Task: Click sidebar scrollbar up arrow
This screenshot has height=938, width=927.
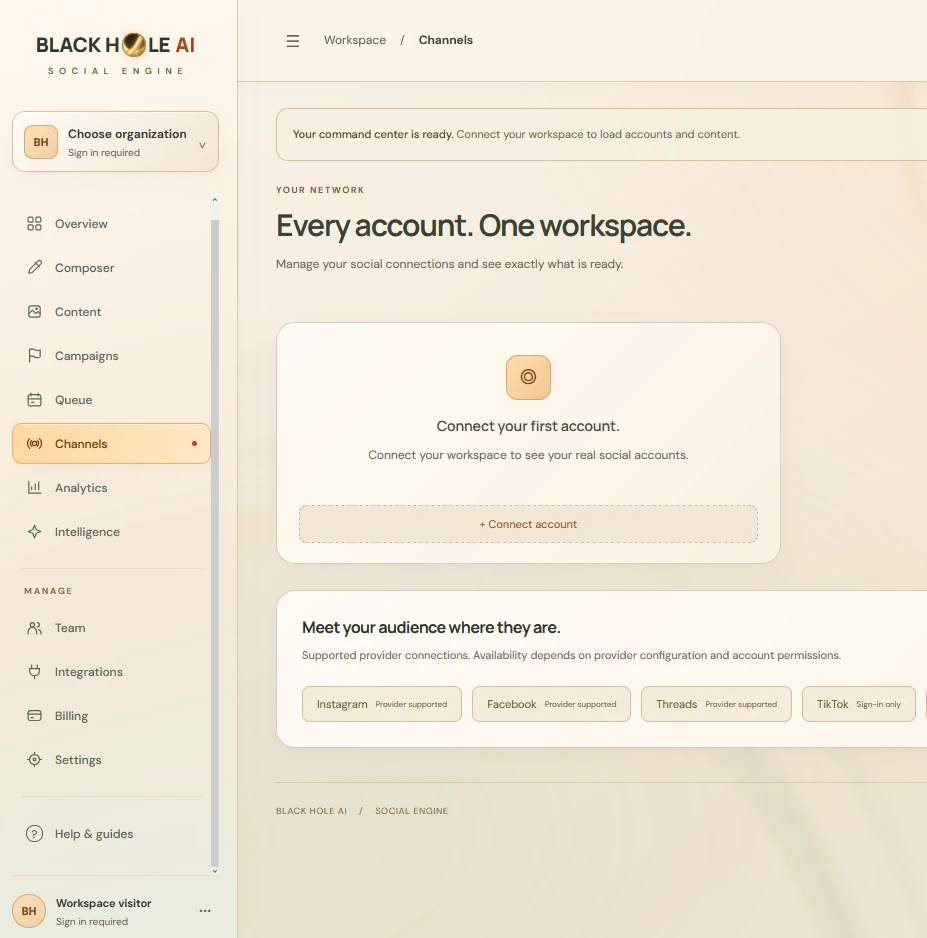Action: point(215,200)
